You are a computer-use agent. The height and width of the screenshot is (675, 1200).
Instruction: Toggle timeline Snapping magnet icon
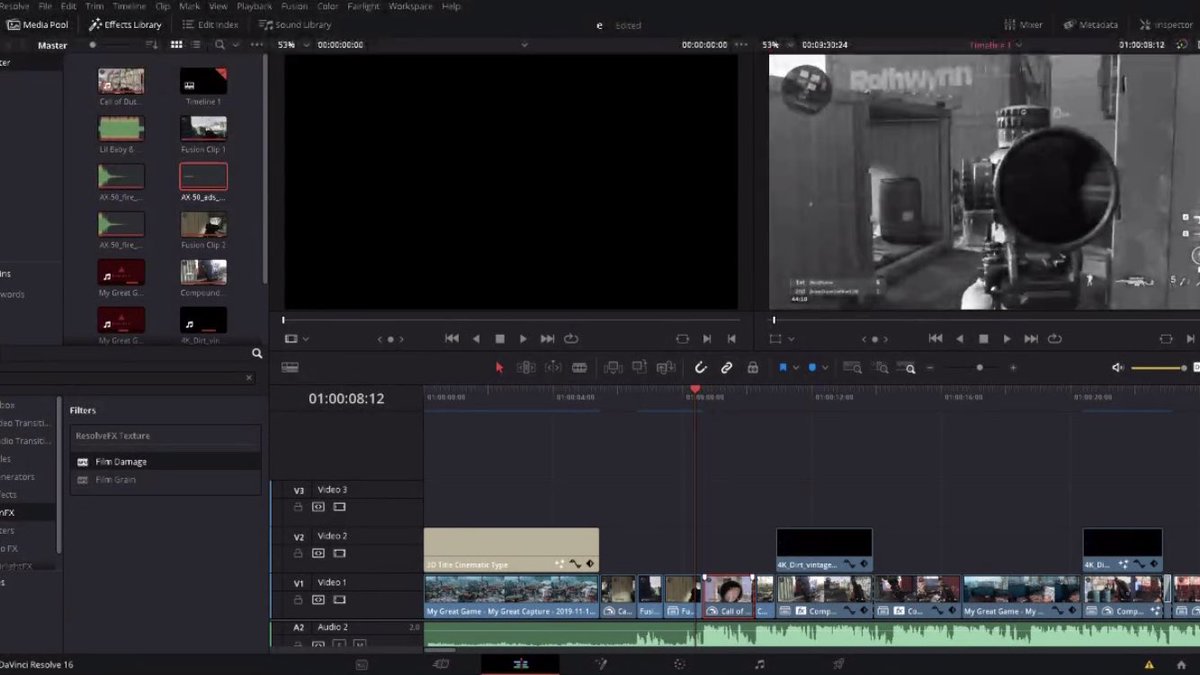pyautogui.click(x=701, y=368)
